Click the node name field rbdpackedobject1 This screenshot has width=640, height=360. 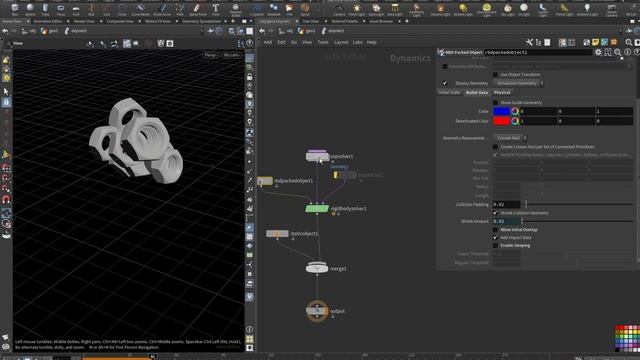537,52
